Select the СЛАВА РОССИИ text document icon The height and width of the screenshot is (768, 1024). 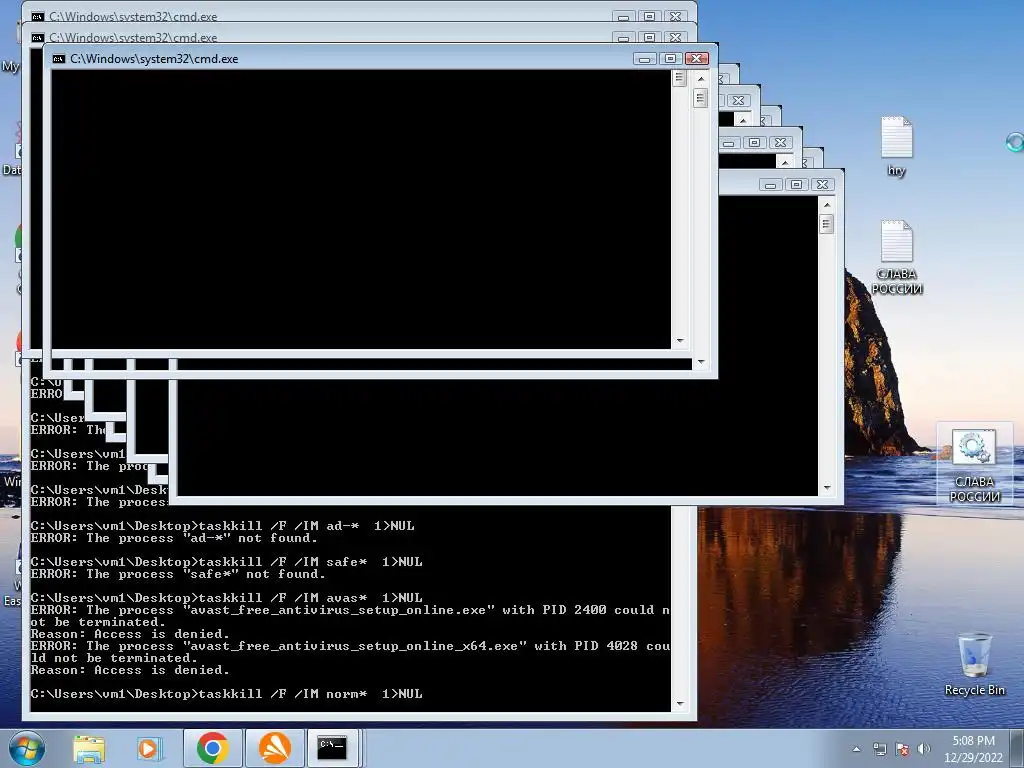[x=897, y=257]
